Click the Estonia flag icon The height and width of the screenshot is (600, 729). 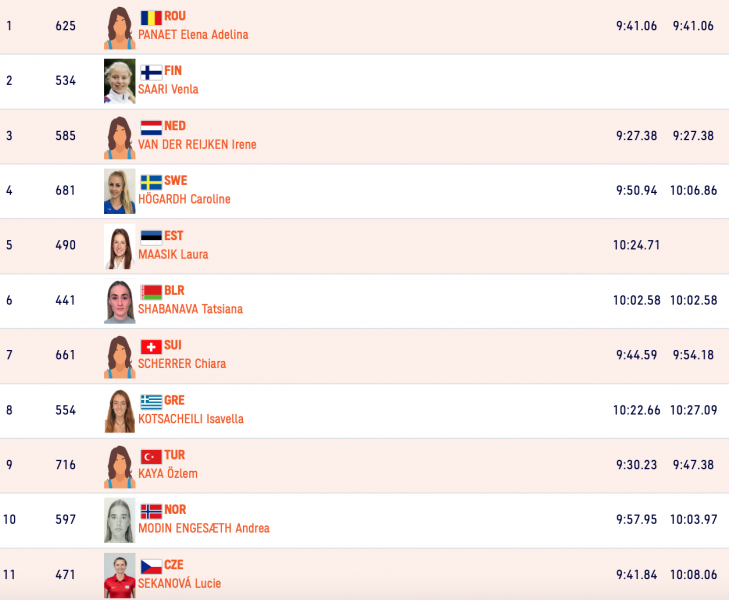[x=151, y=237]
